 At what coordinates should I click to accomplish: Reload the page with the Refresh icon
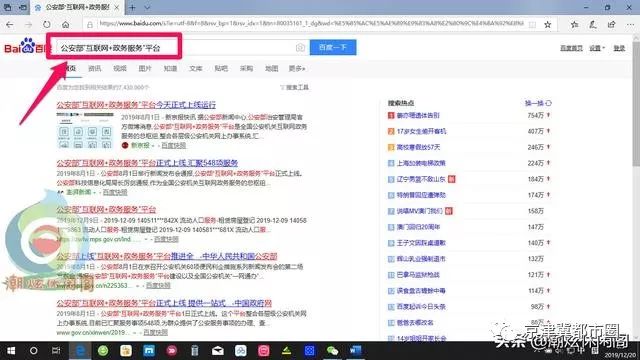pyautogui.click(x=47, y=24)
